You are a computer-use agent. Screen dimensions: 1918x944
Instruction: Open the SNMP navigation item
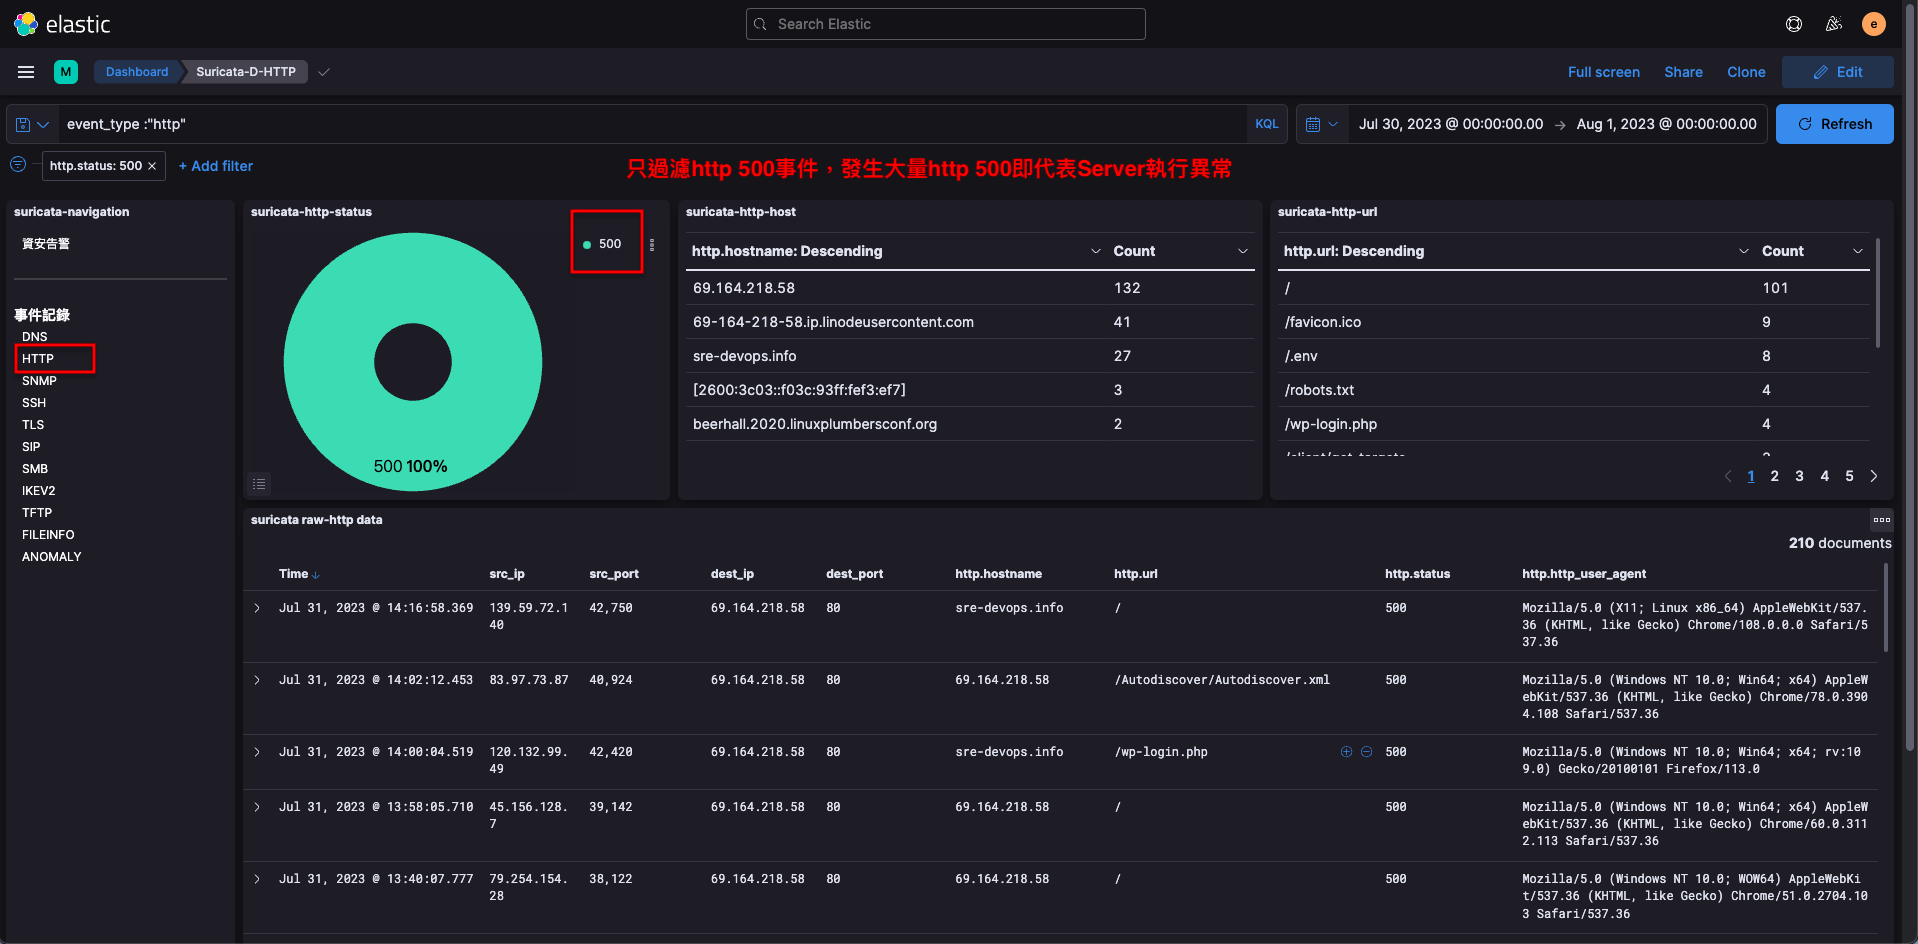pyautogui.click(x=39, y=381)
